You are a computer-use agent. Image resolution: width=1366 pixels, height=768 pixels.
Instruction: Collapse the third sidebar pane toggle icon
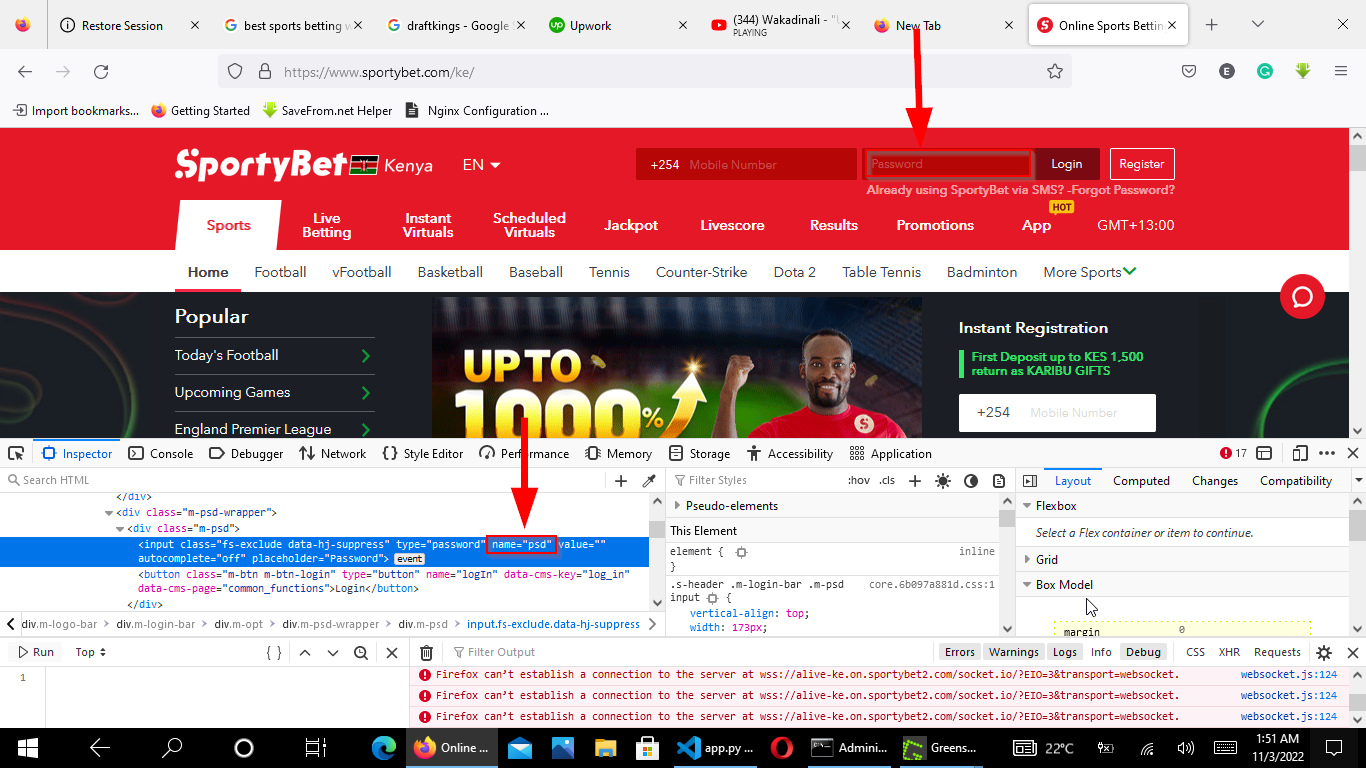coord(1030,481)
